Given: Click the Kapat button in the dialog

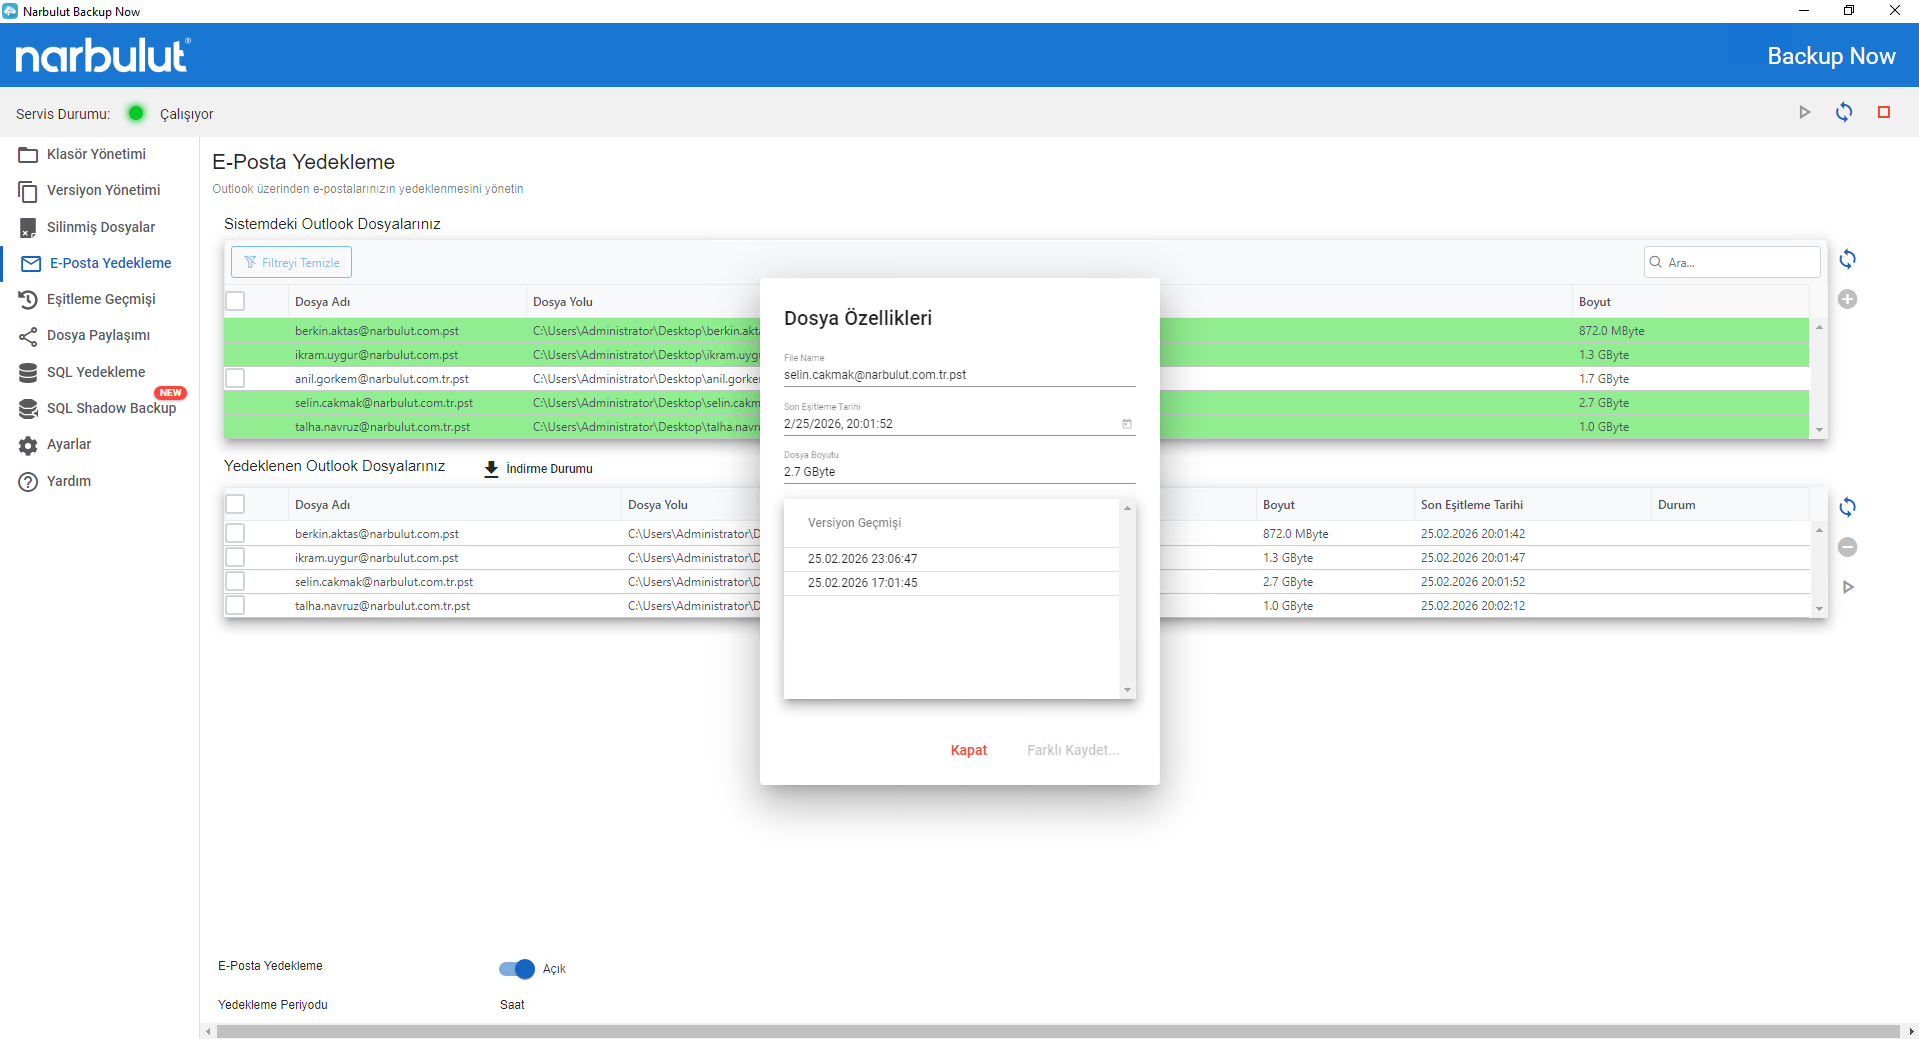Looking at the screenshot, I should 968,750.
